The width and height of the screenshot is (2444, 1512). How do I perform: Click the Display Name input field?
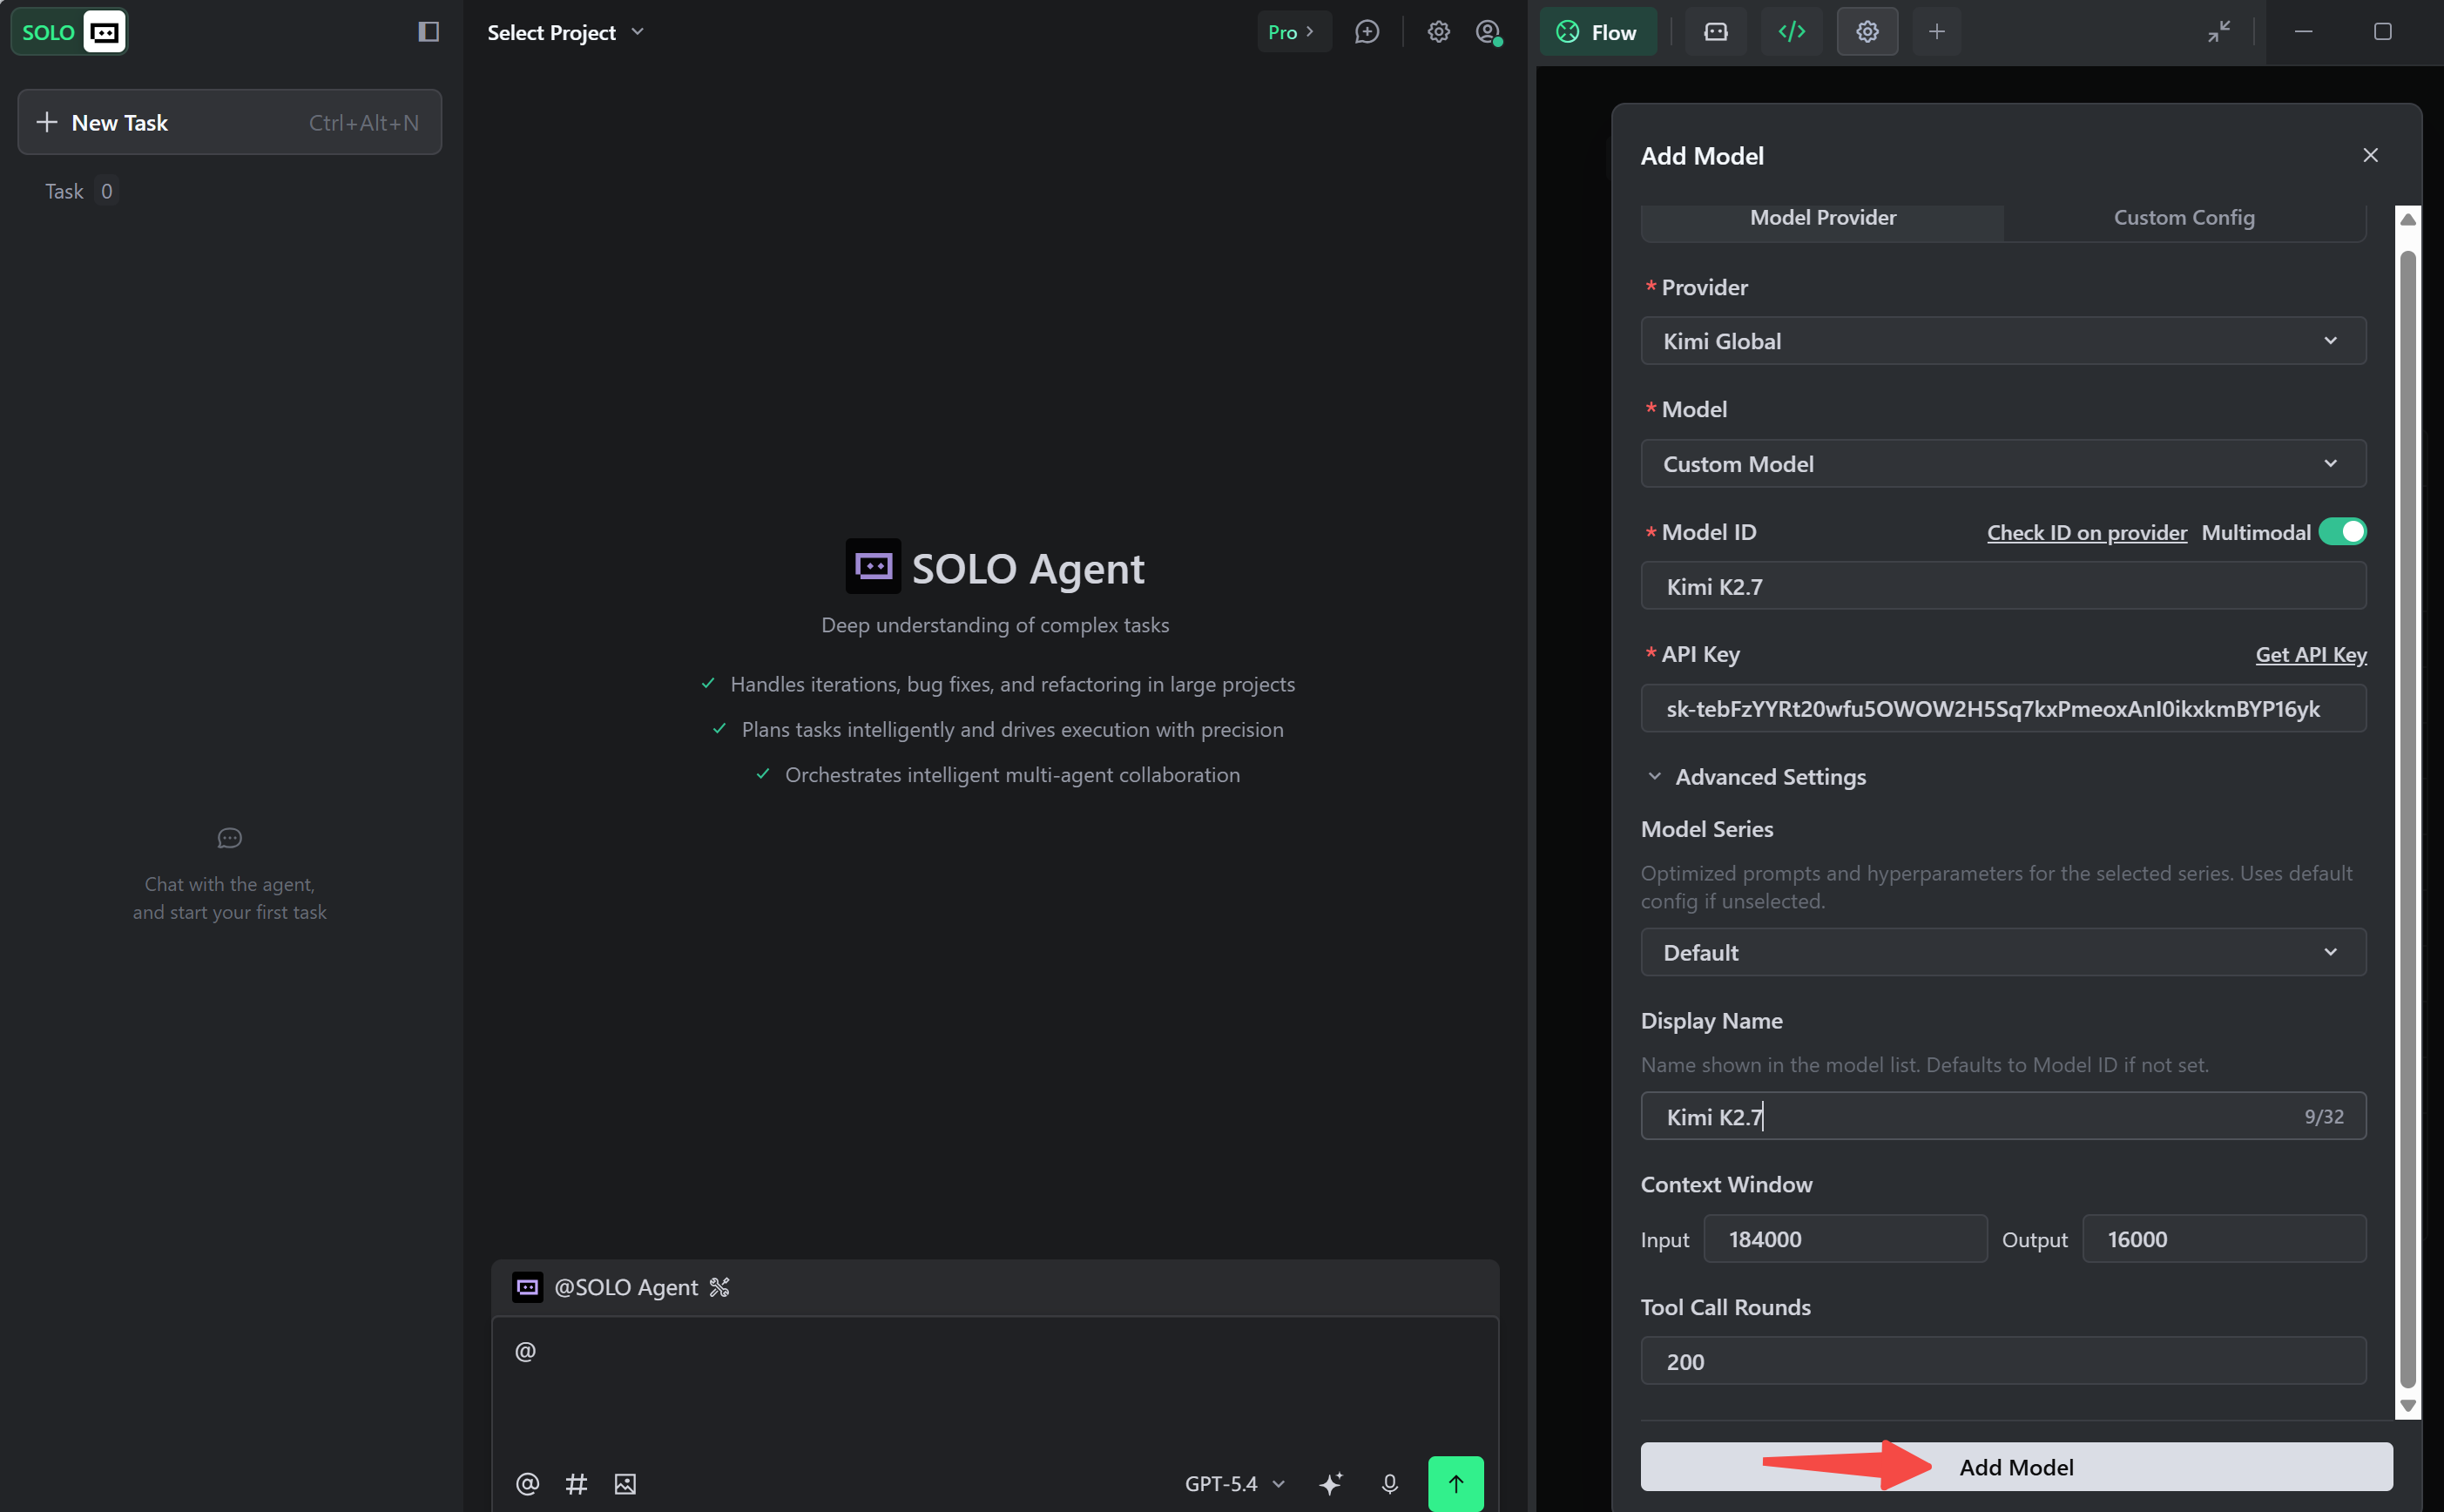(2003, 1117)
